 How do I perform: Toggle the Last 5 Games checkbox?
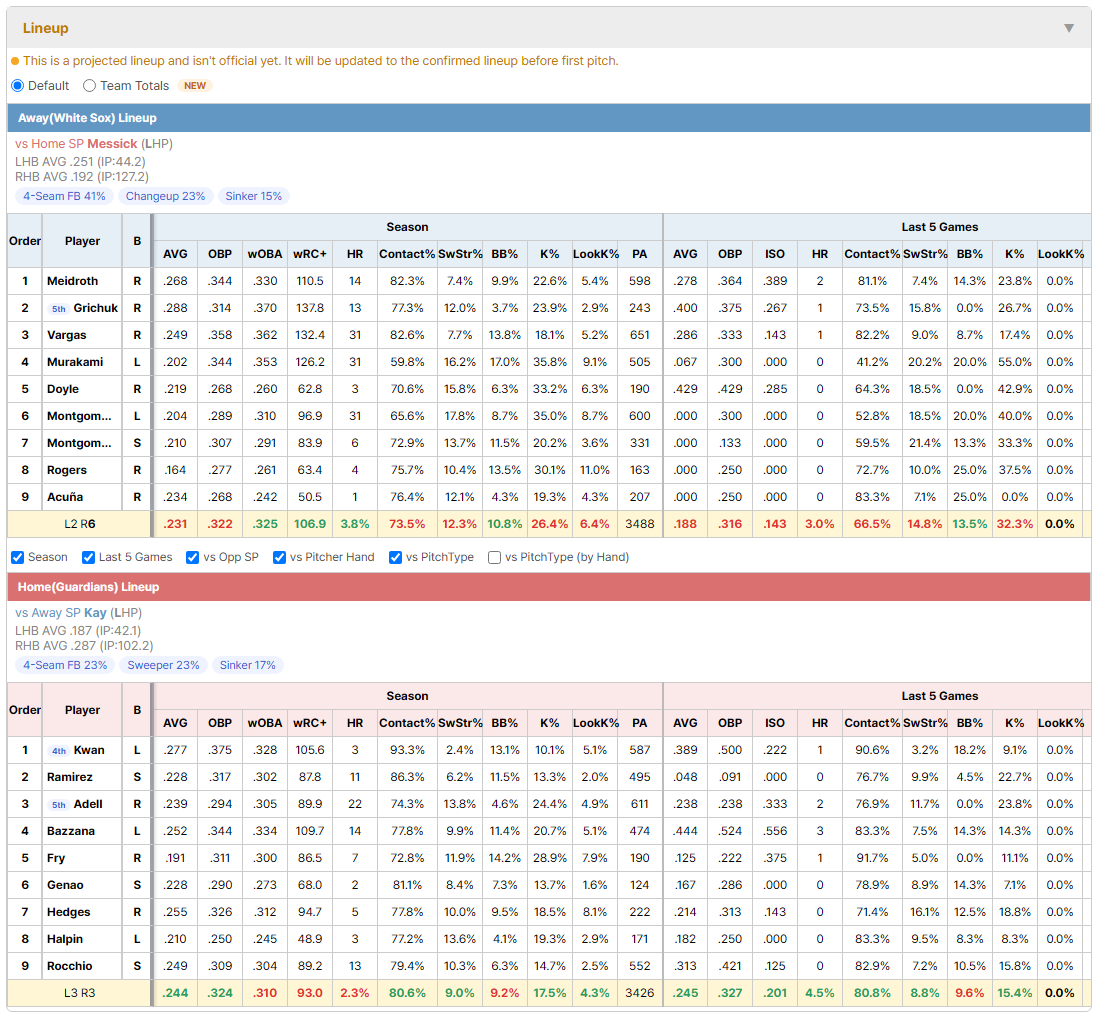click(x=88, y=557)
